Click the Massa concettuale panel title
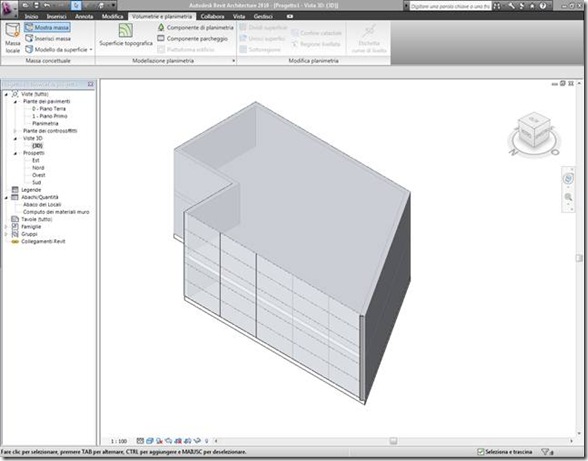The height and width of the screenshot is (461, 588). pyautogui.click(x=48, y=60)
